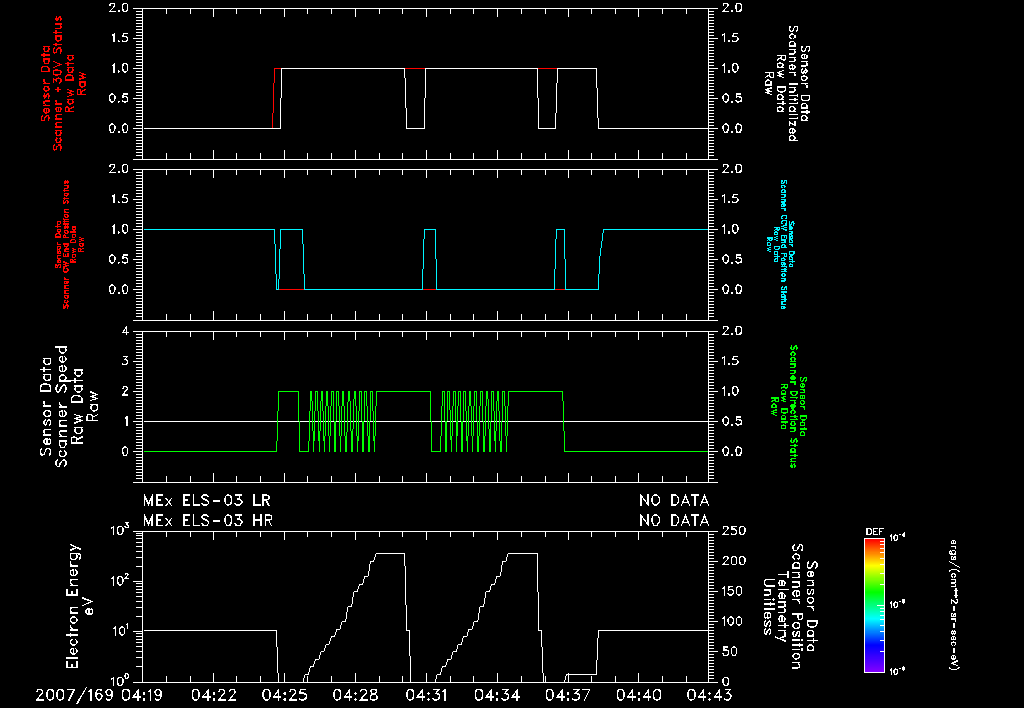Click the Scanner Position Telemetry Unitless axis title
The width and height of the screenshot is (1024, 708).
(789, 606)
